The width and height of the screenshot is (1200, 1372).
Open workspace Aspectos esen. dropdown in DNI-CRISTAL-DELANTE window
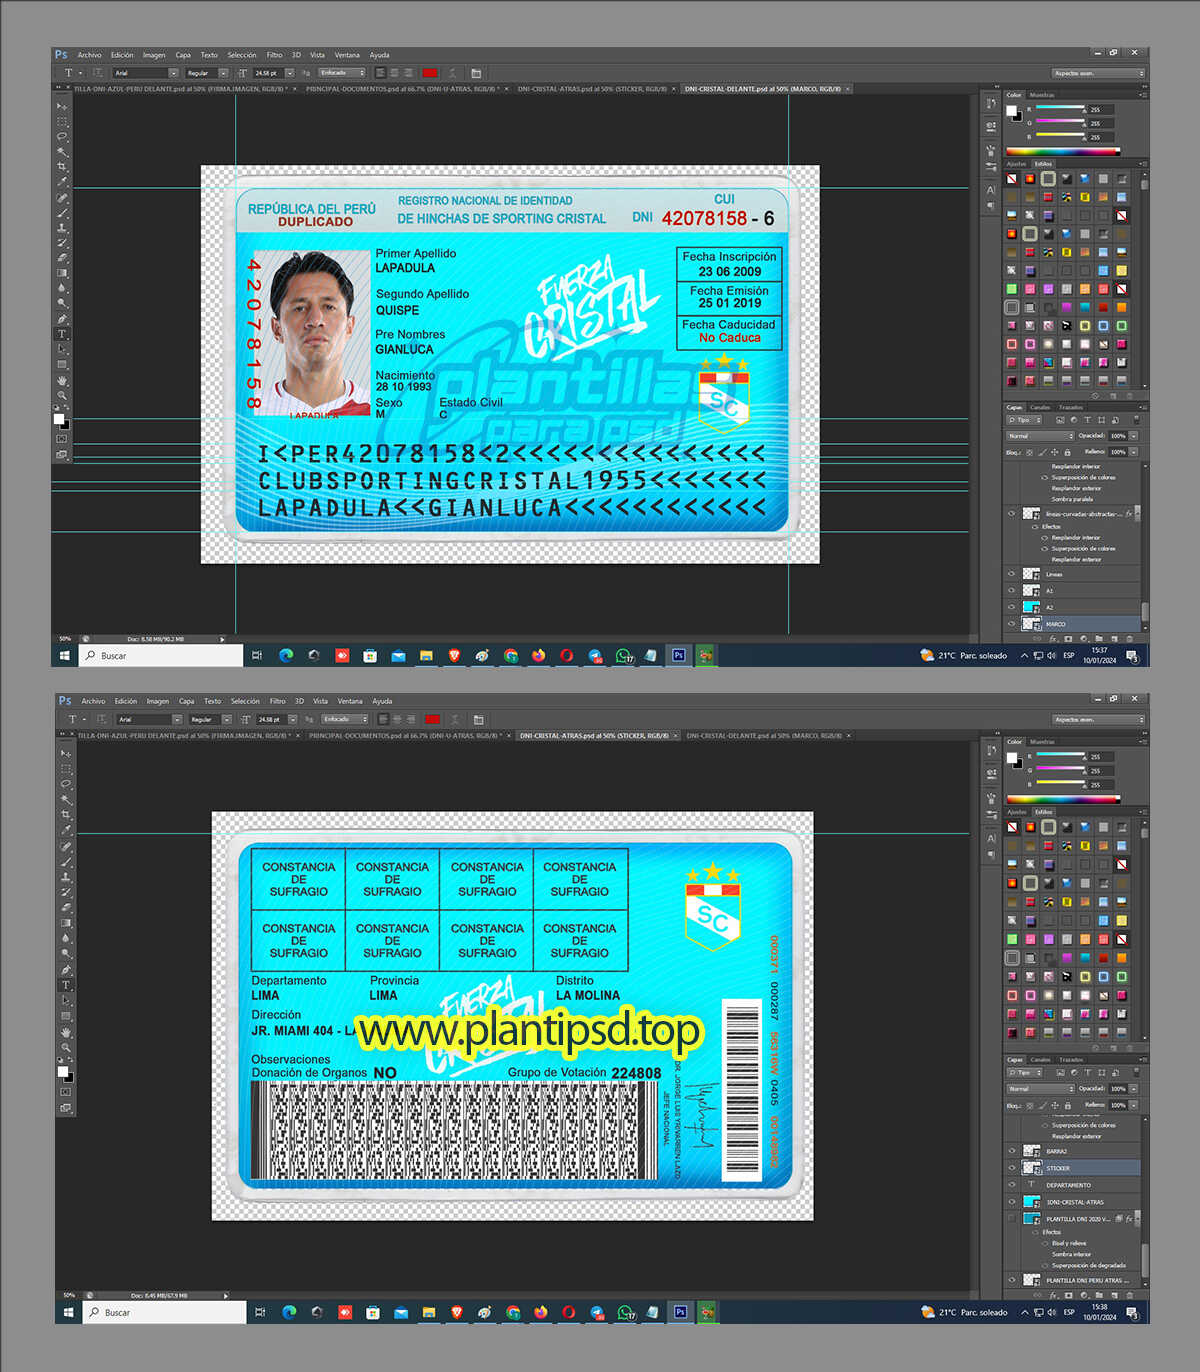click(1097, 73)
